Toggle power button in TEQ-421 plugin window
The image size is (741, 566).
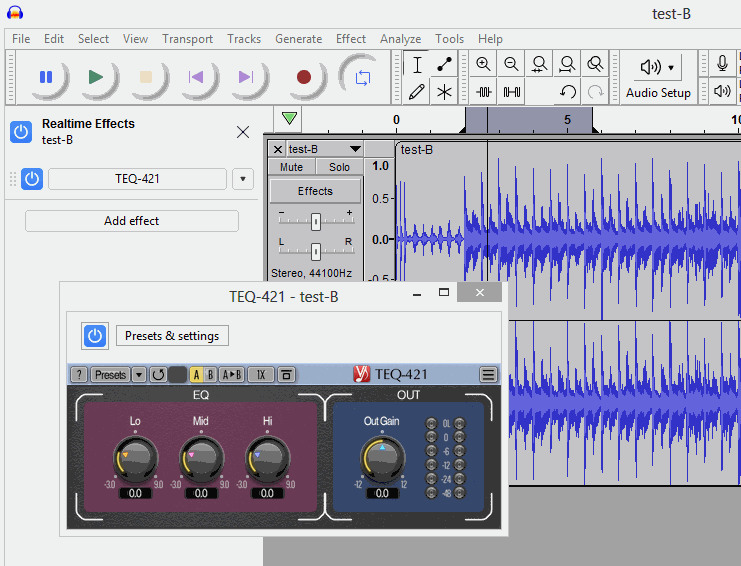tap(95, 336)
